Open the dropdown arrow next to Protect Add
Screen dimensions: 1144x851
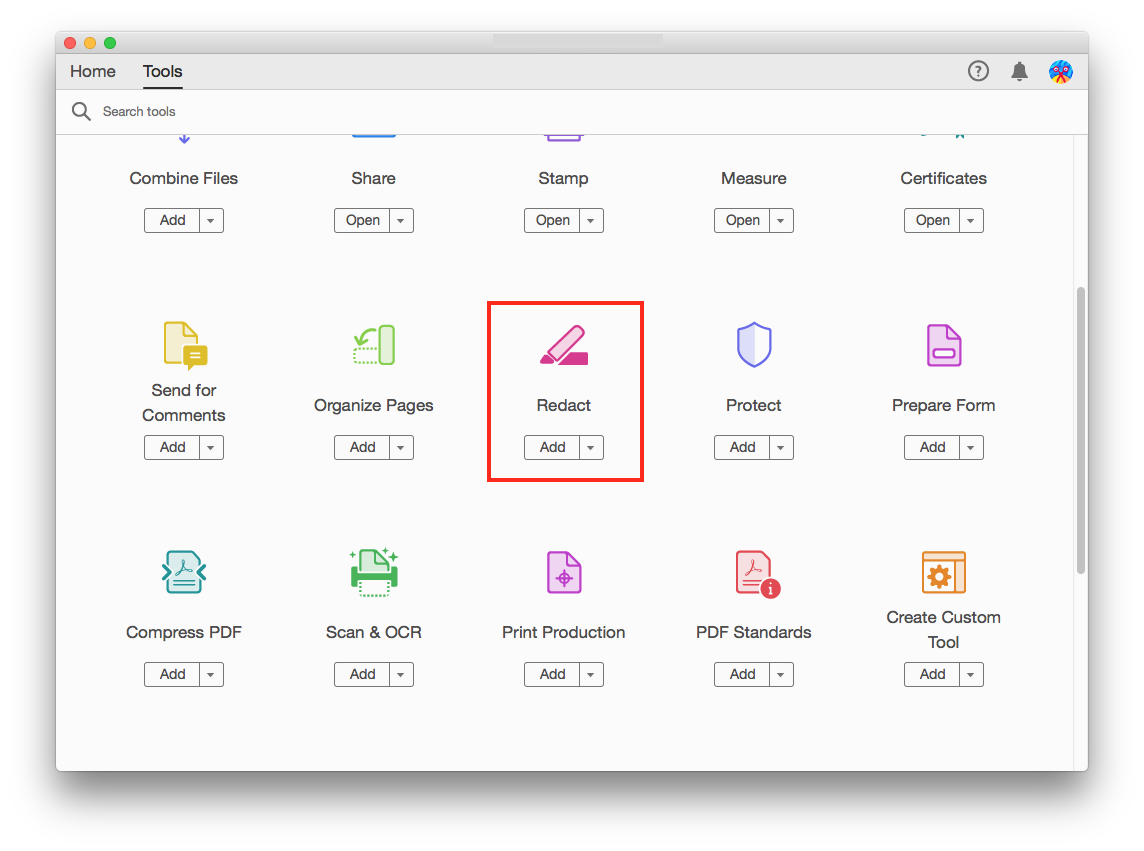[781, 448]
